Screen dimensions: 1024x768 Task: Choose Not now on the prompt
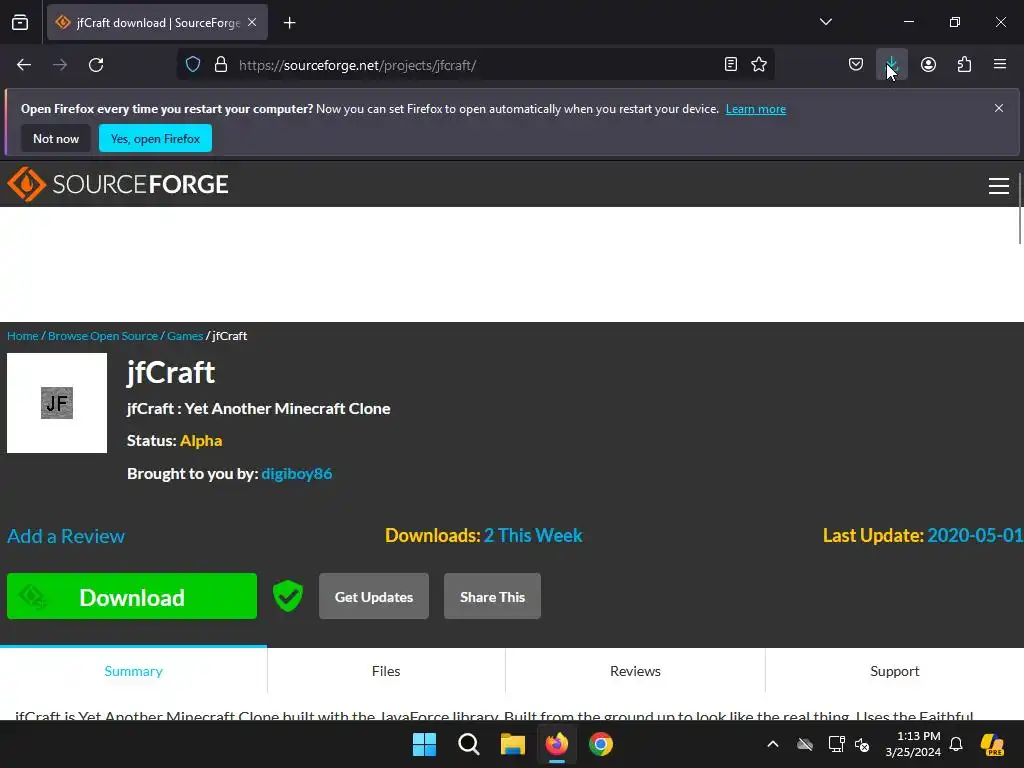coord(56,138)
